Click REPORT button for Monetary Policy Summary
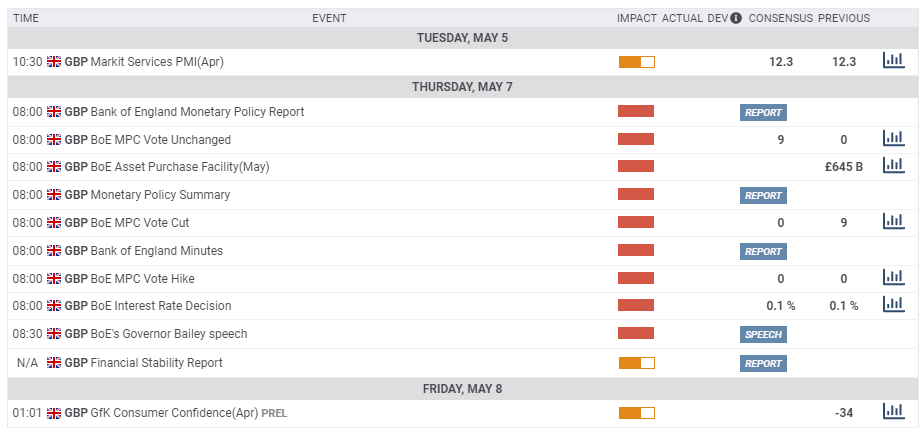 (763, 195)
